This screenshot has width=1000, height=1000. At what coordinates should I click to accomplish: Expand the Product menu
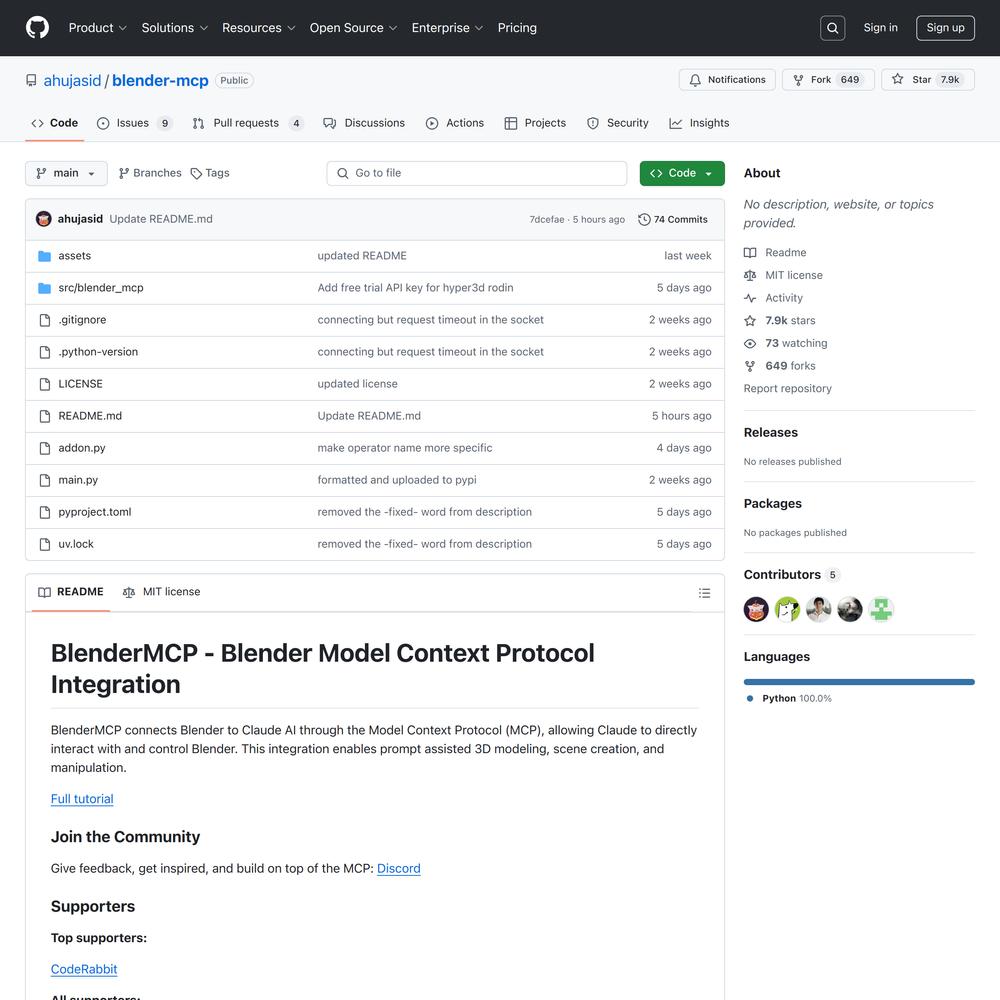point(98,28)
